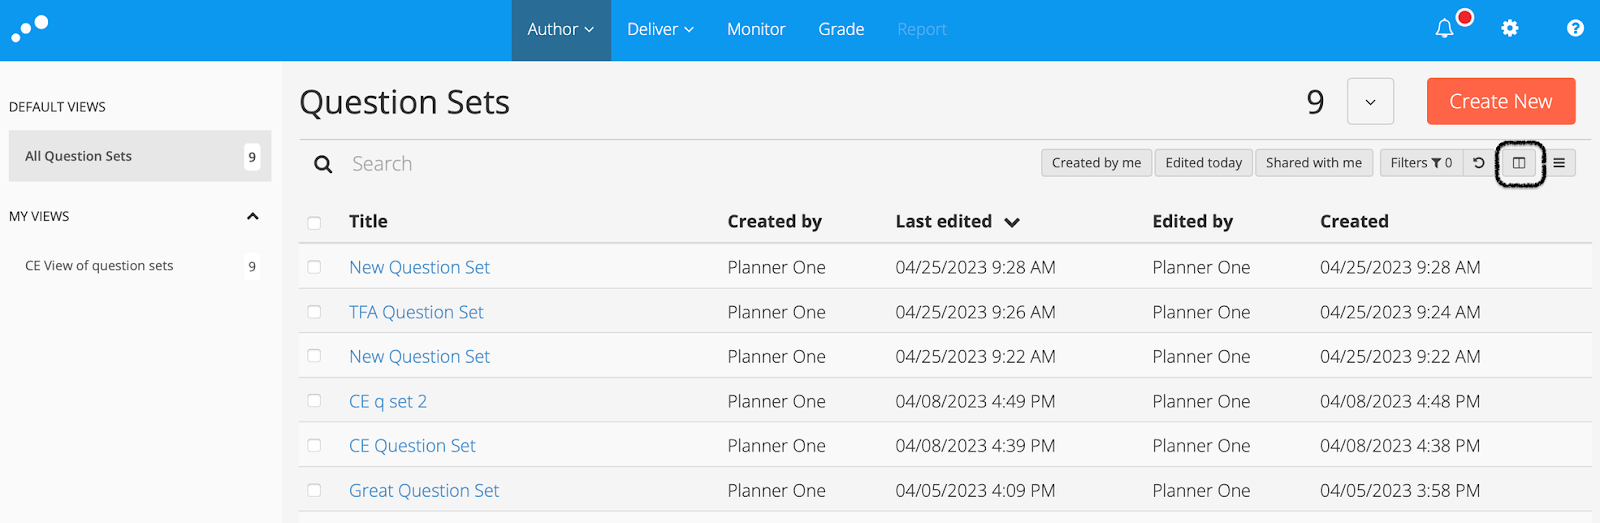The width and height of the screenshot is (1600, 523).
Task: Check the CE q set 2 checkbox
Action: (315, 401)
